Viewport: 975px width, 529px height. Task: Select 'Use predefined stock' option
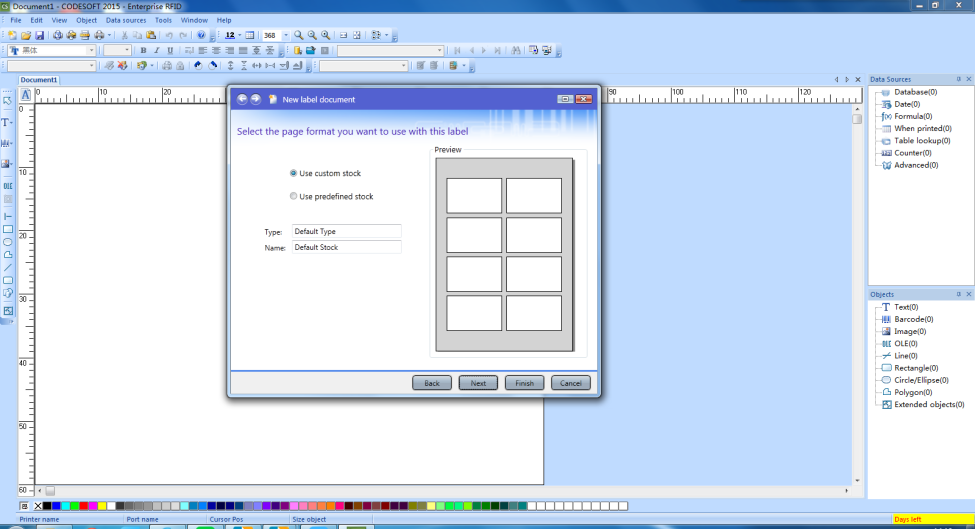coord(331,196)
